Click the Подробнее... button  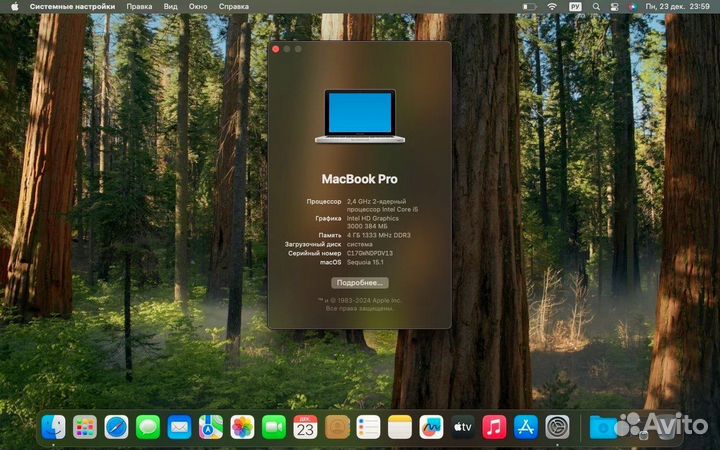(x=360, y=283)
